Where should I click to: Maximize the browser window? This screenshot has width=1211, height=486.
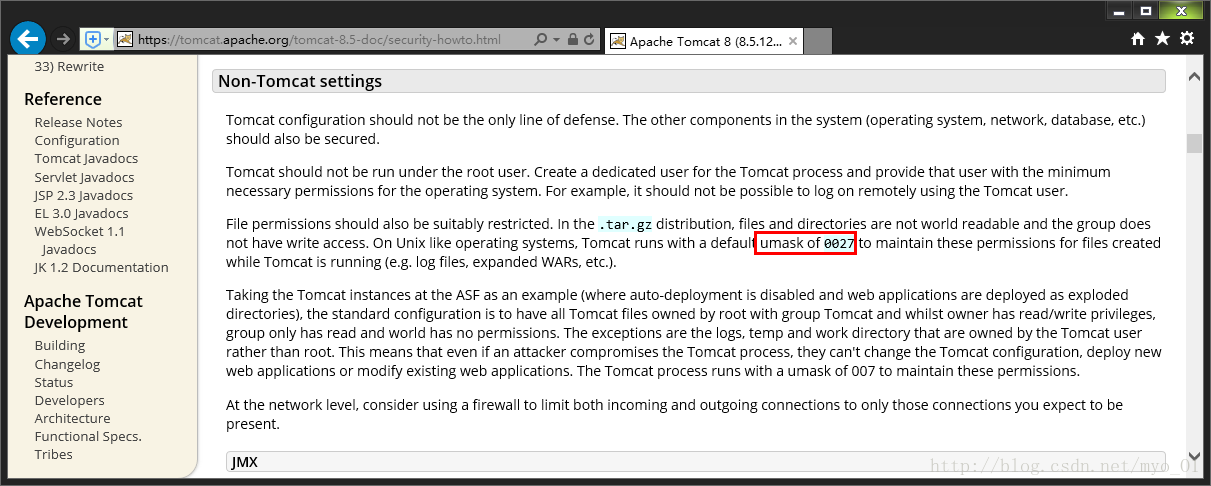[1146, 10]
